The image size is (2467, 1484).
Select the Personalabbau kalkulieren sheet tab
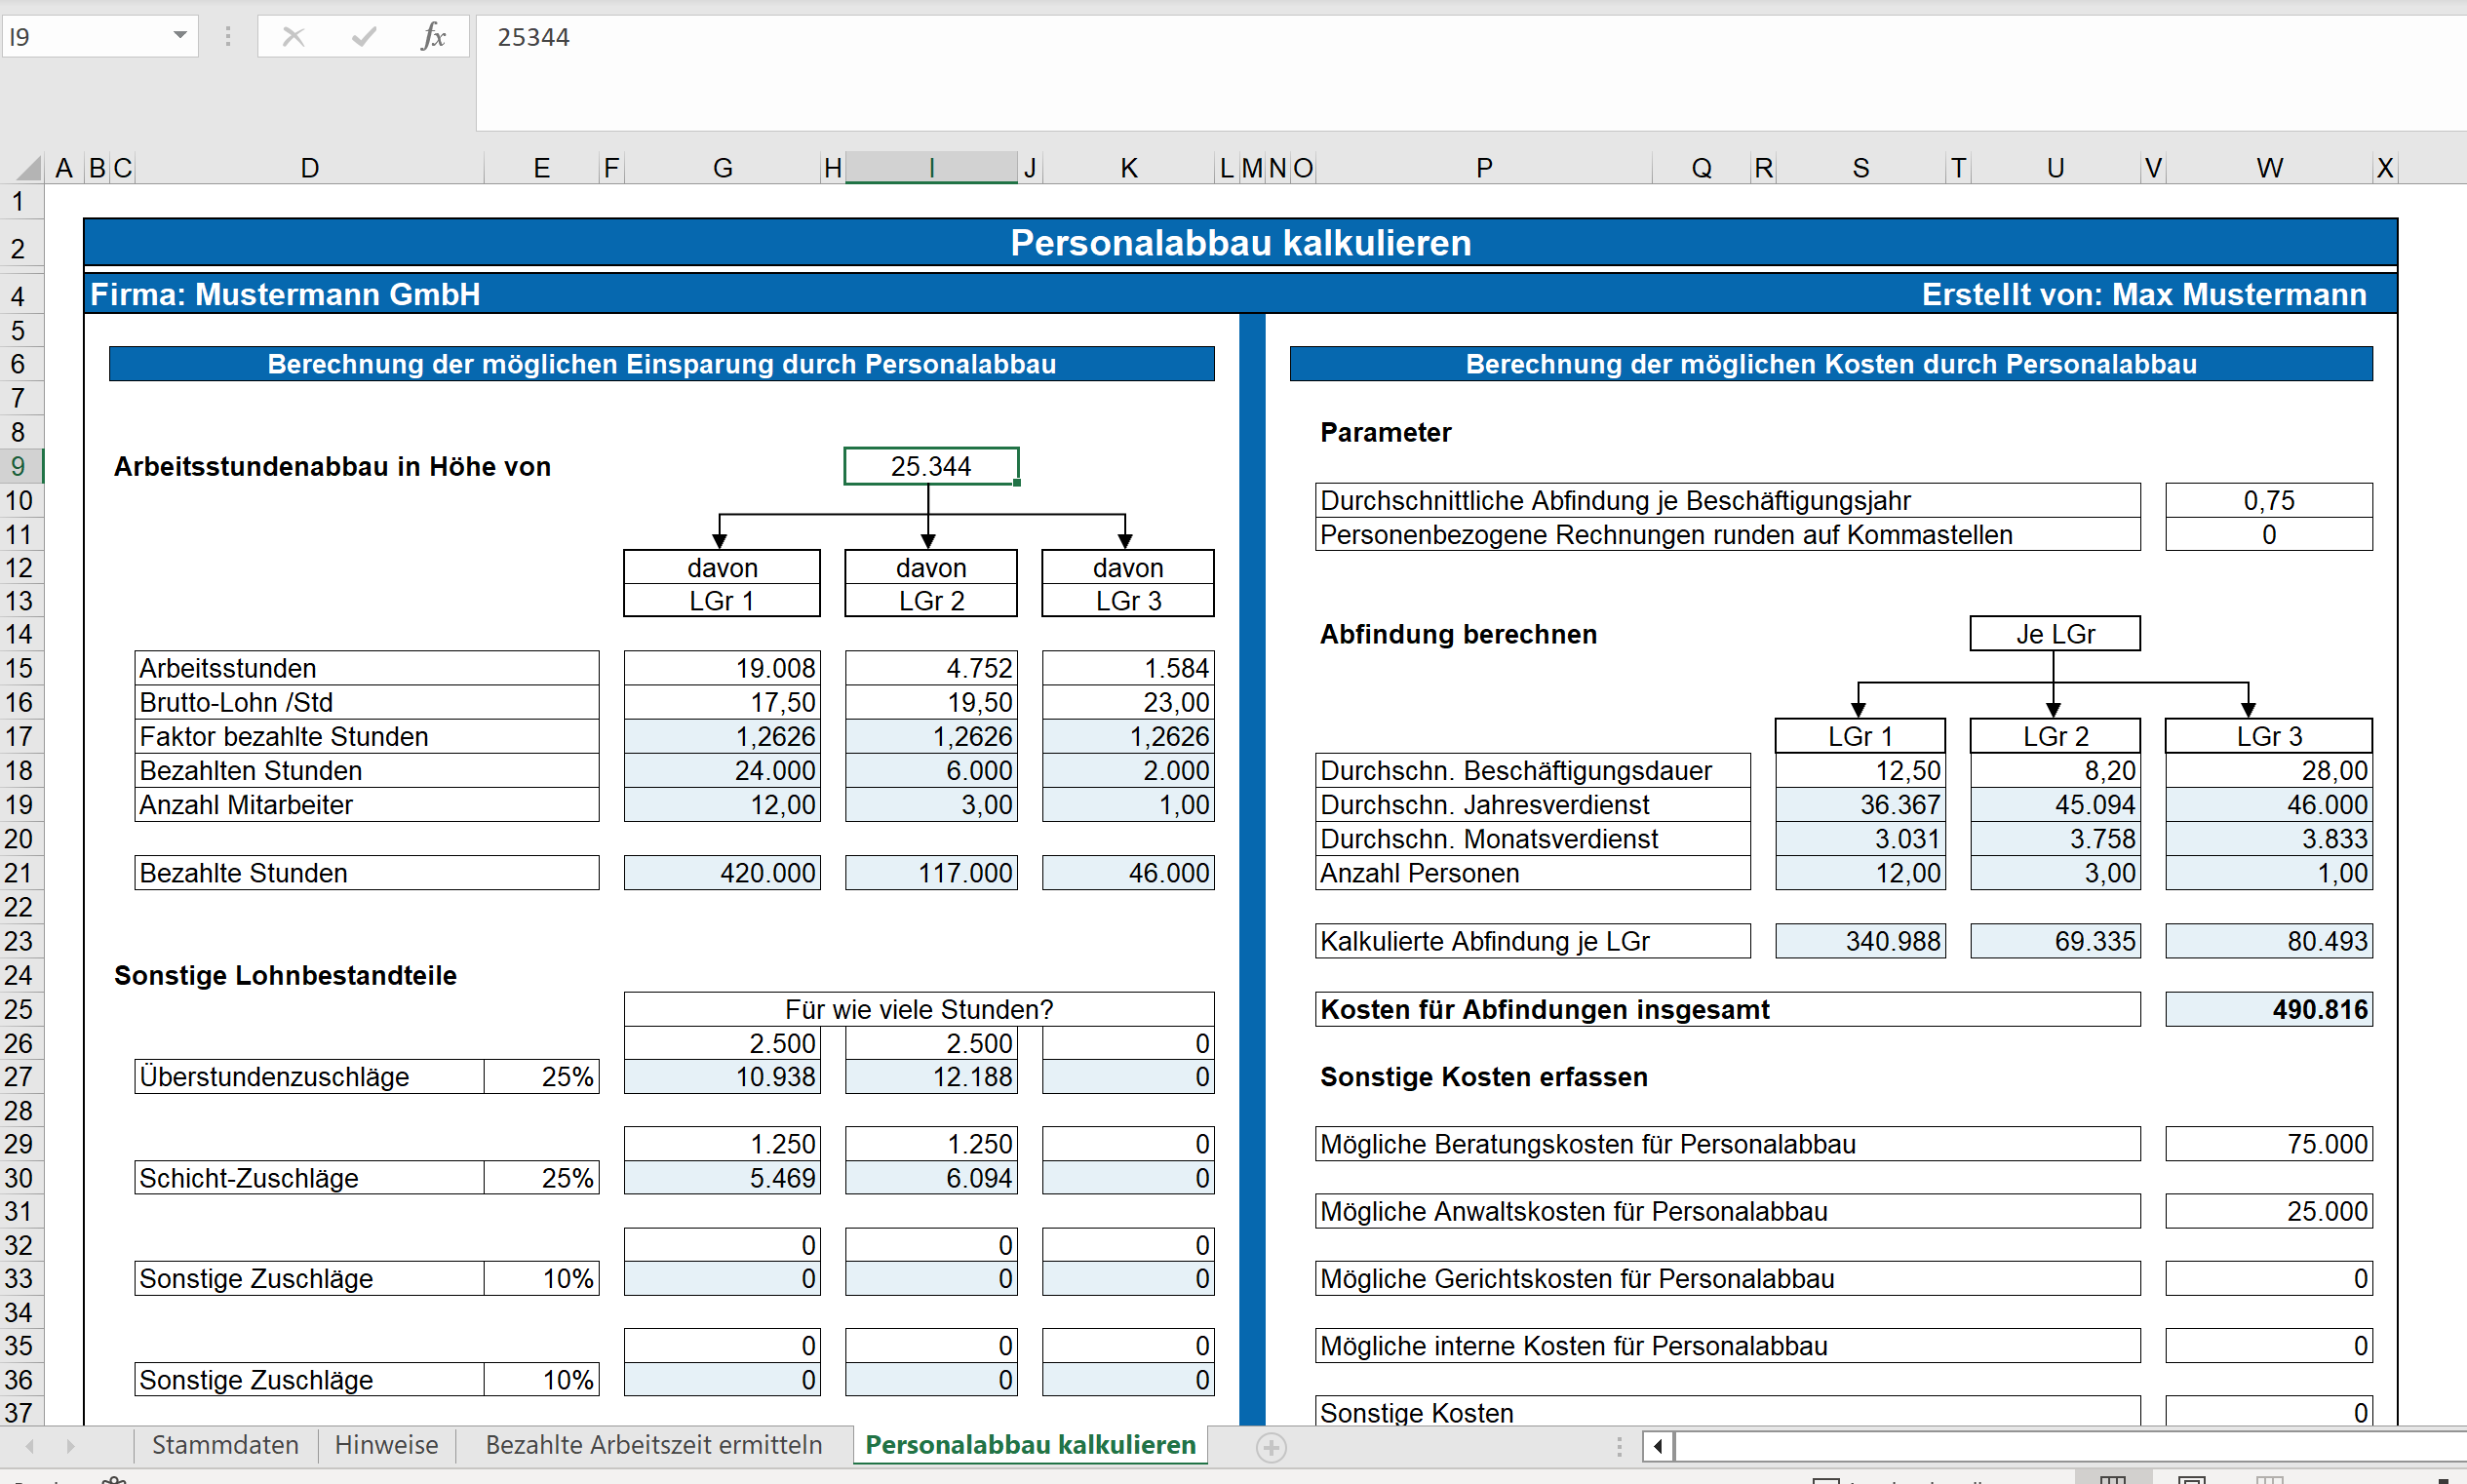(1030, 1445)
